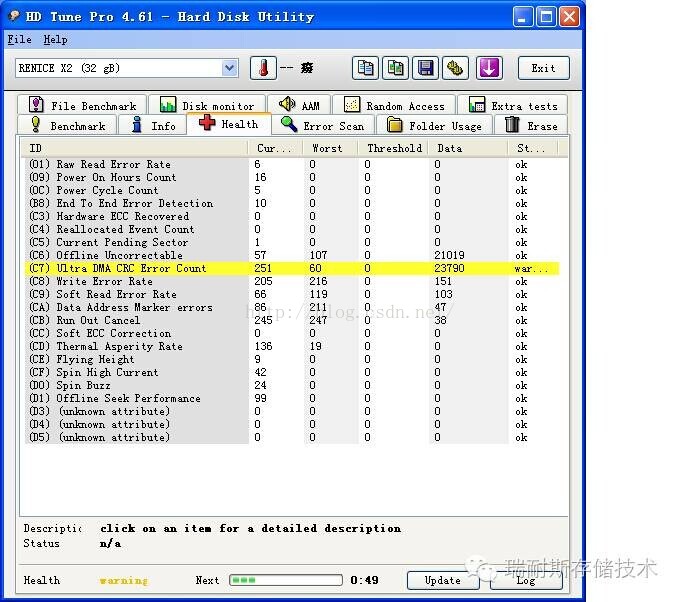This screenshot has height=602, width=680.
Task: Select the Soft ECC Correction row
Action: pos(292,334)
